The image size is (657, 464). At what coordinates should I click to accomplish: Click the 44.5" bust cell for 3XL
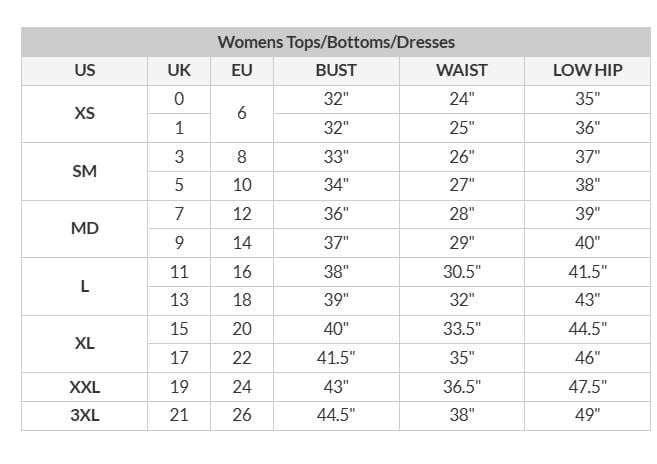[x=336, y=415]
